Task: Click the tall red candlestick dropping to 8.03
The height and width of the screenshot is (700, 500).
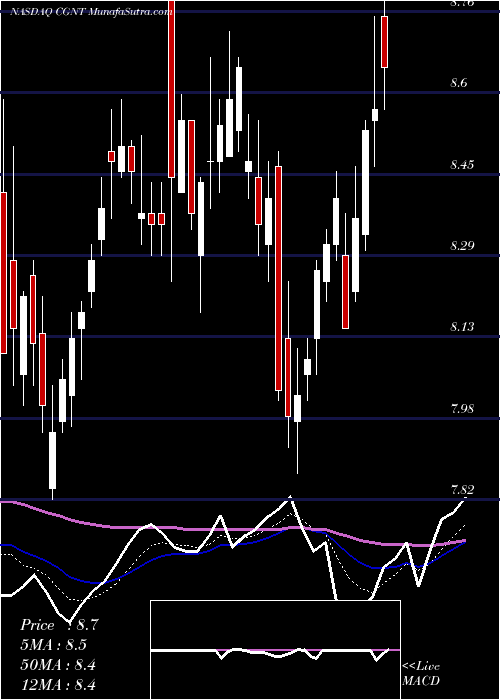Action: pos(279,279)
